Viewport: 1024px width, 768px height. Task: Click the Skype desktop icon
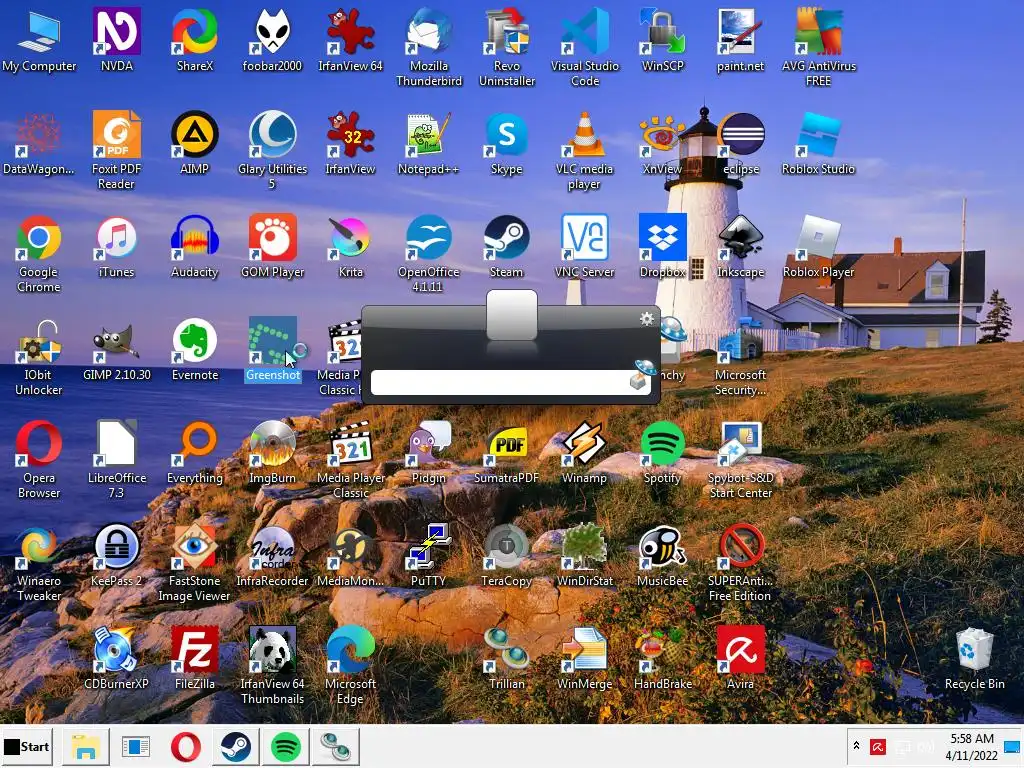pos(507,142)
